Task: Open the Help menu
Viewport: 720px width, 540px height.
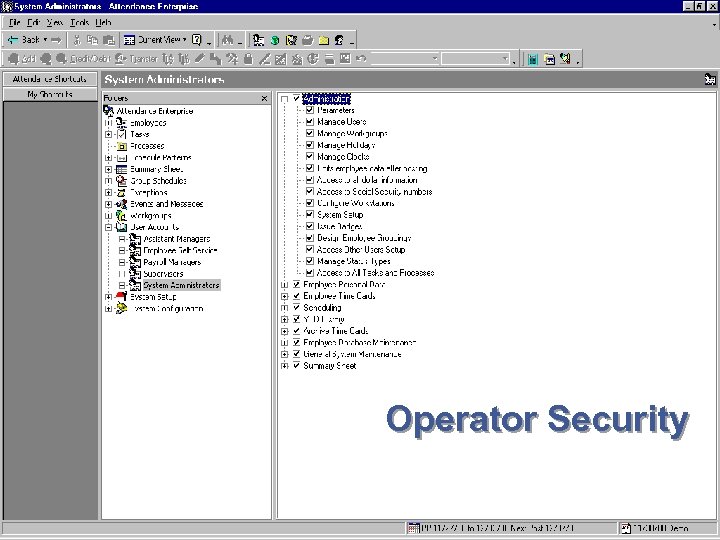Action: pyautogui.click(x=103, y=22)
